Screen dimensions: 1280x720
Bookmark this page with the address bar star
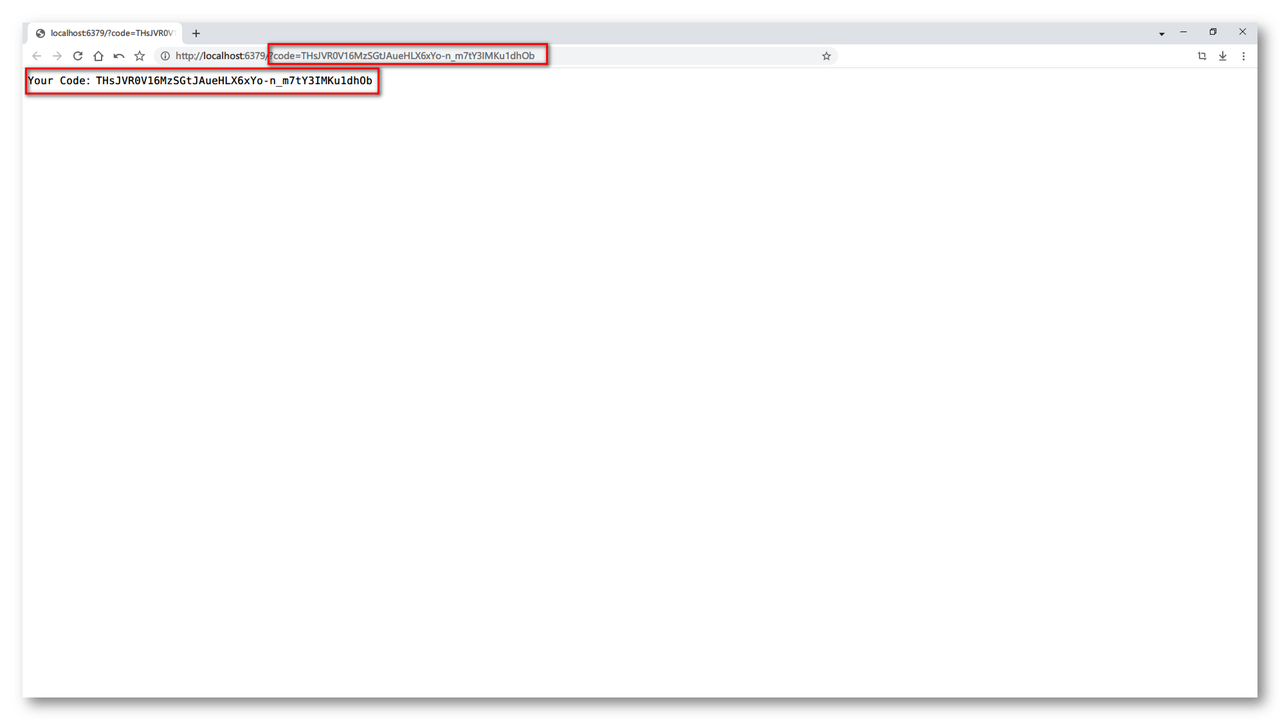(826, 56)
